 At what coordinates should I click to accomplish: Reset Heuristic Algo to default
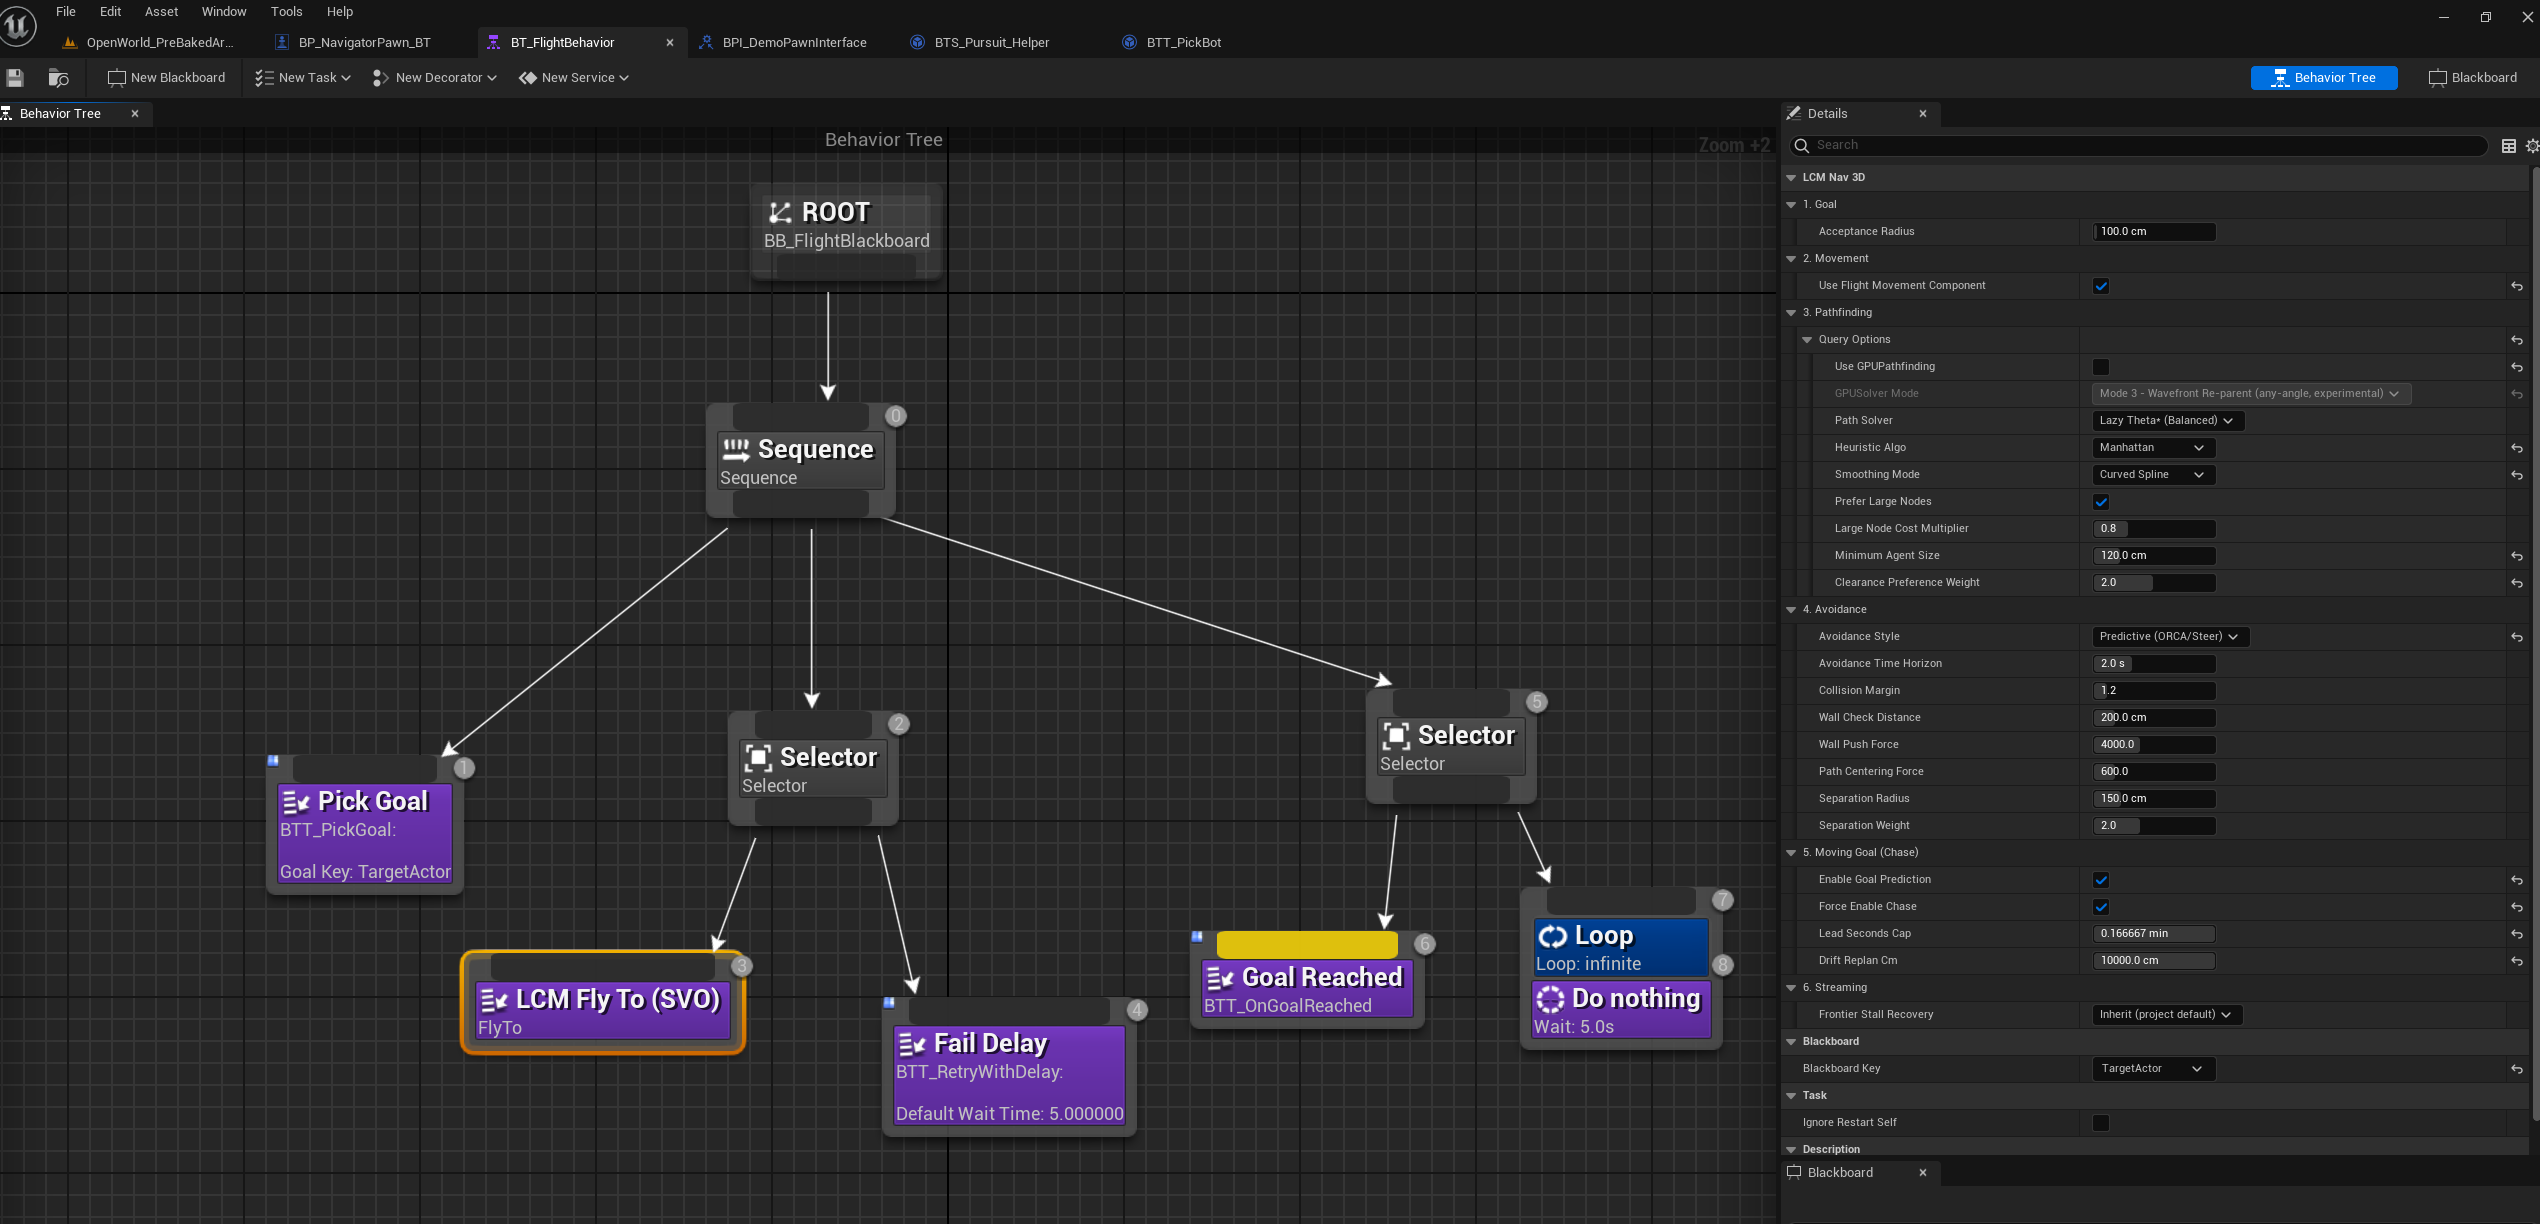[x=2516, y=448]
